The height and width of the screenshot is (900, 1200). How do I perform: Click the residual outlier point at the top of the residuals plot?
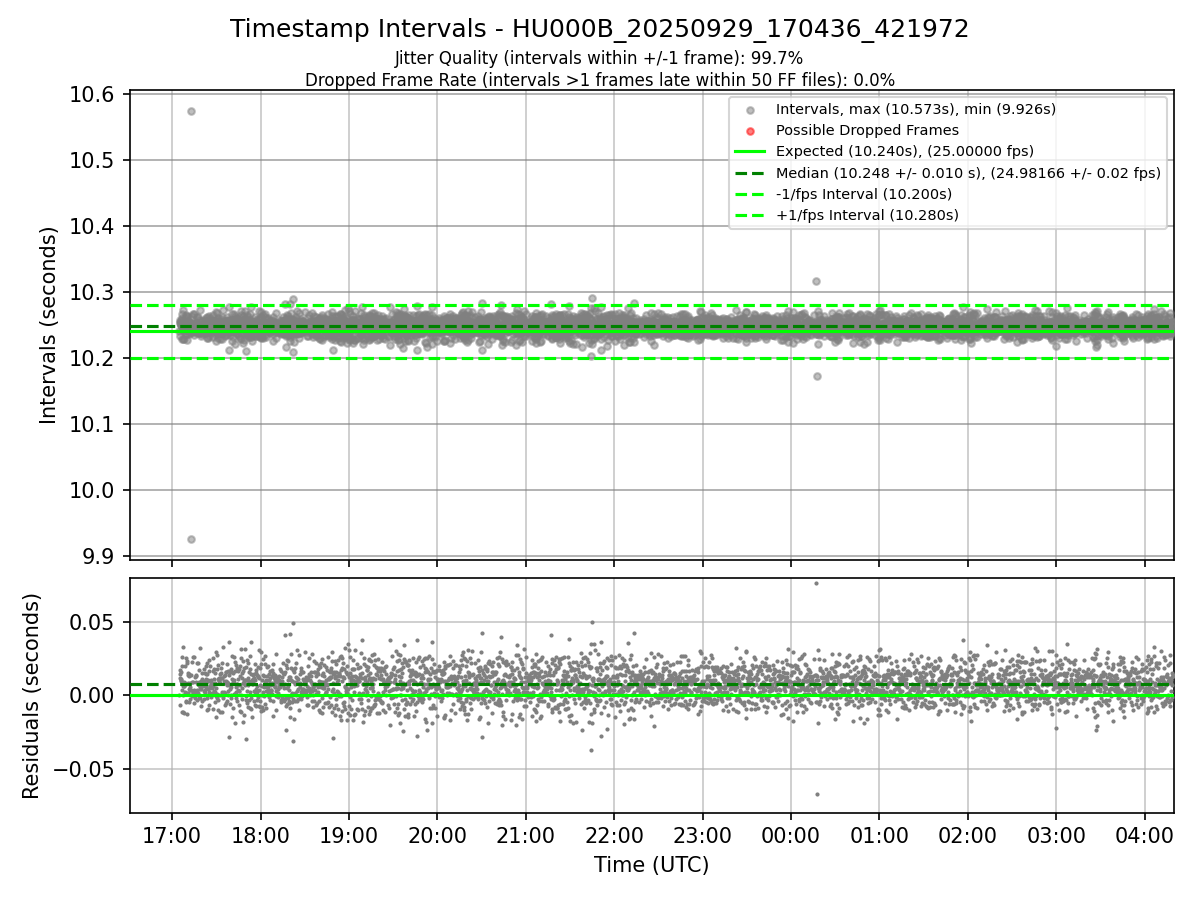[816, 583]
